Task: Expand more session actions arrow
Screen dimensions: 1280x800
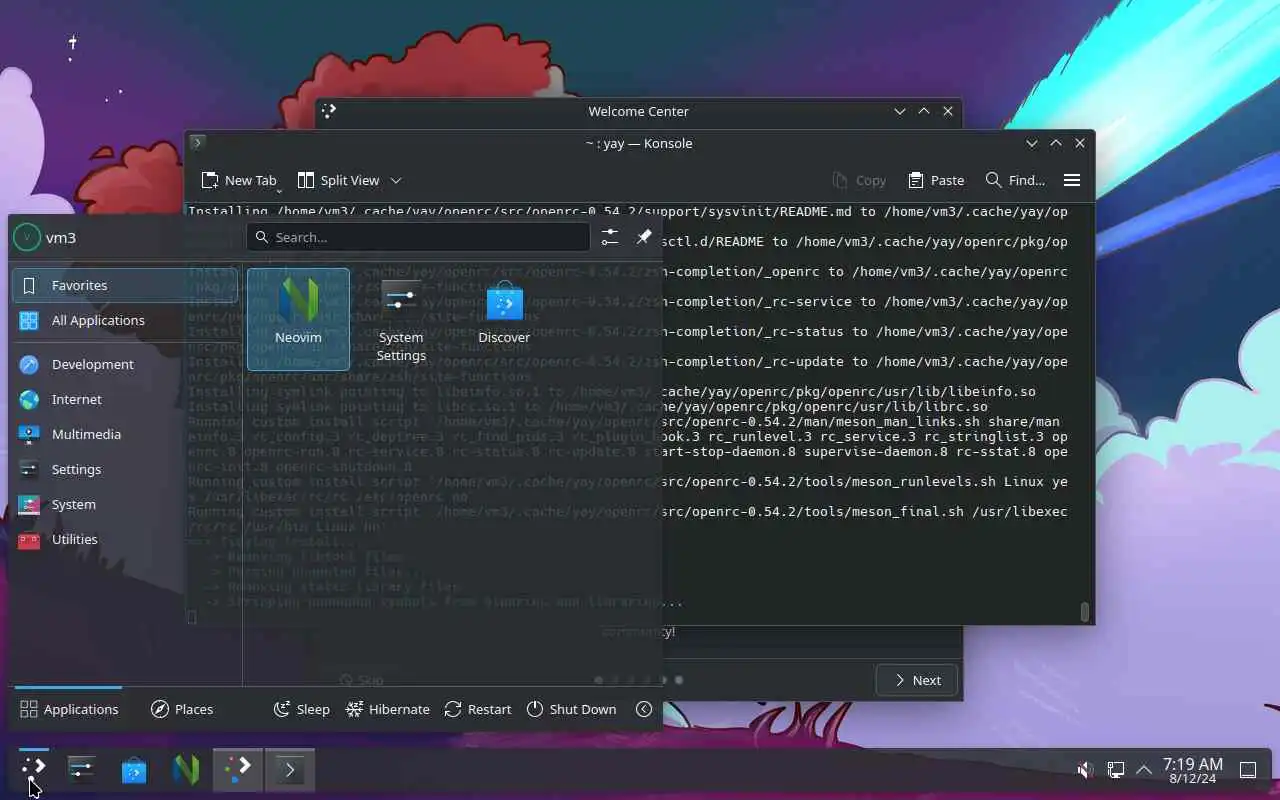Action: pos(644,709)
